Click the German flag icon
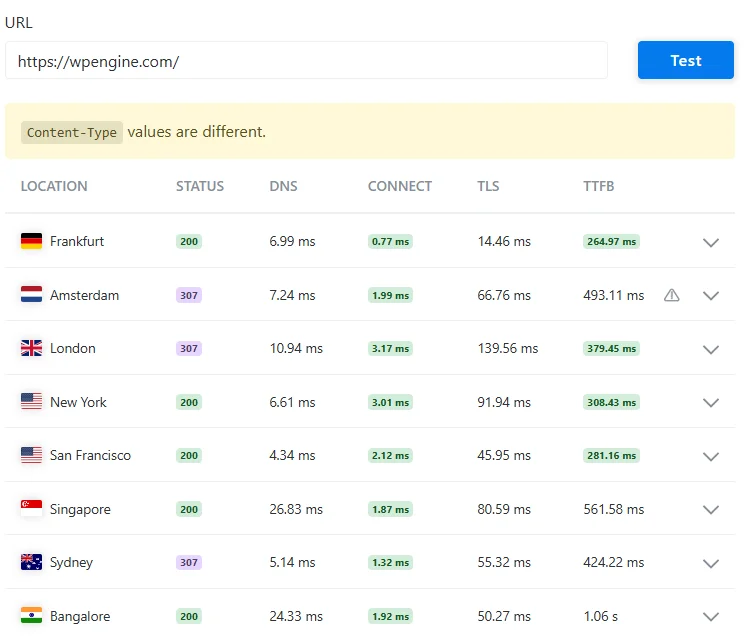The height and width of the screenshot is (637, 752). [31, 241]
